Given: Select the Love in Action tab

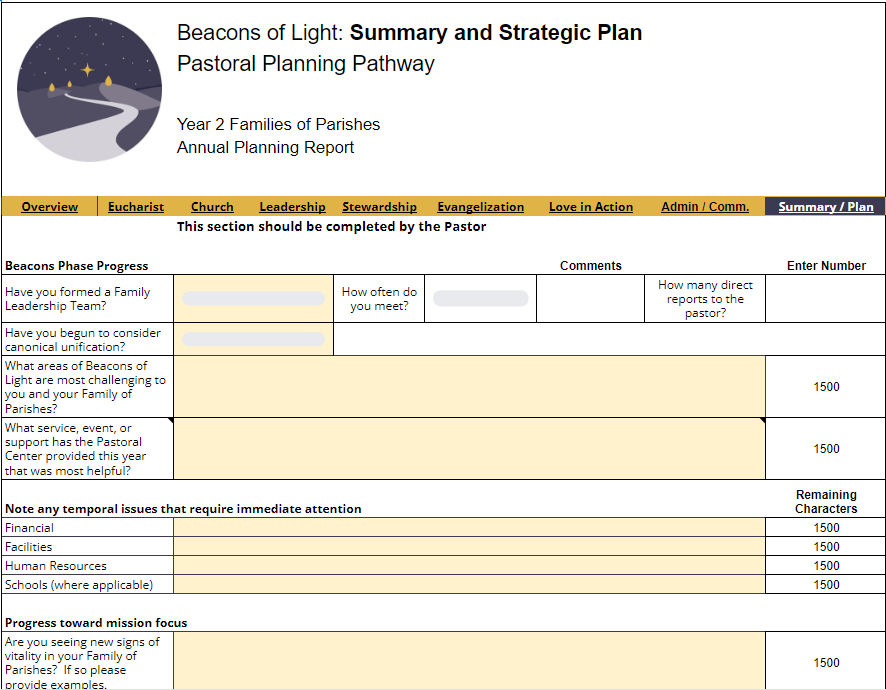Looking at the screenshot, I should point(590,207).
